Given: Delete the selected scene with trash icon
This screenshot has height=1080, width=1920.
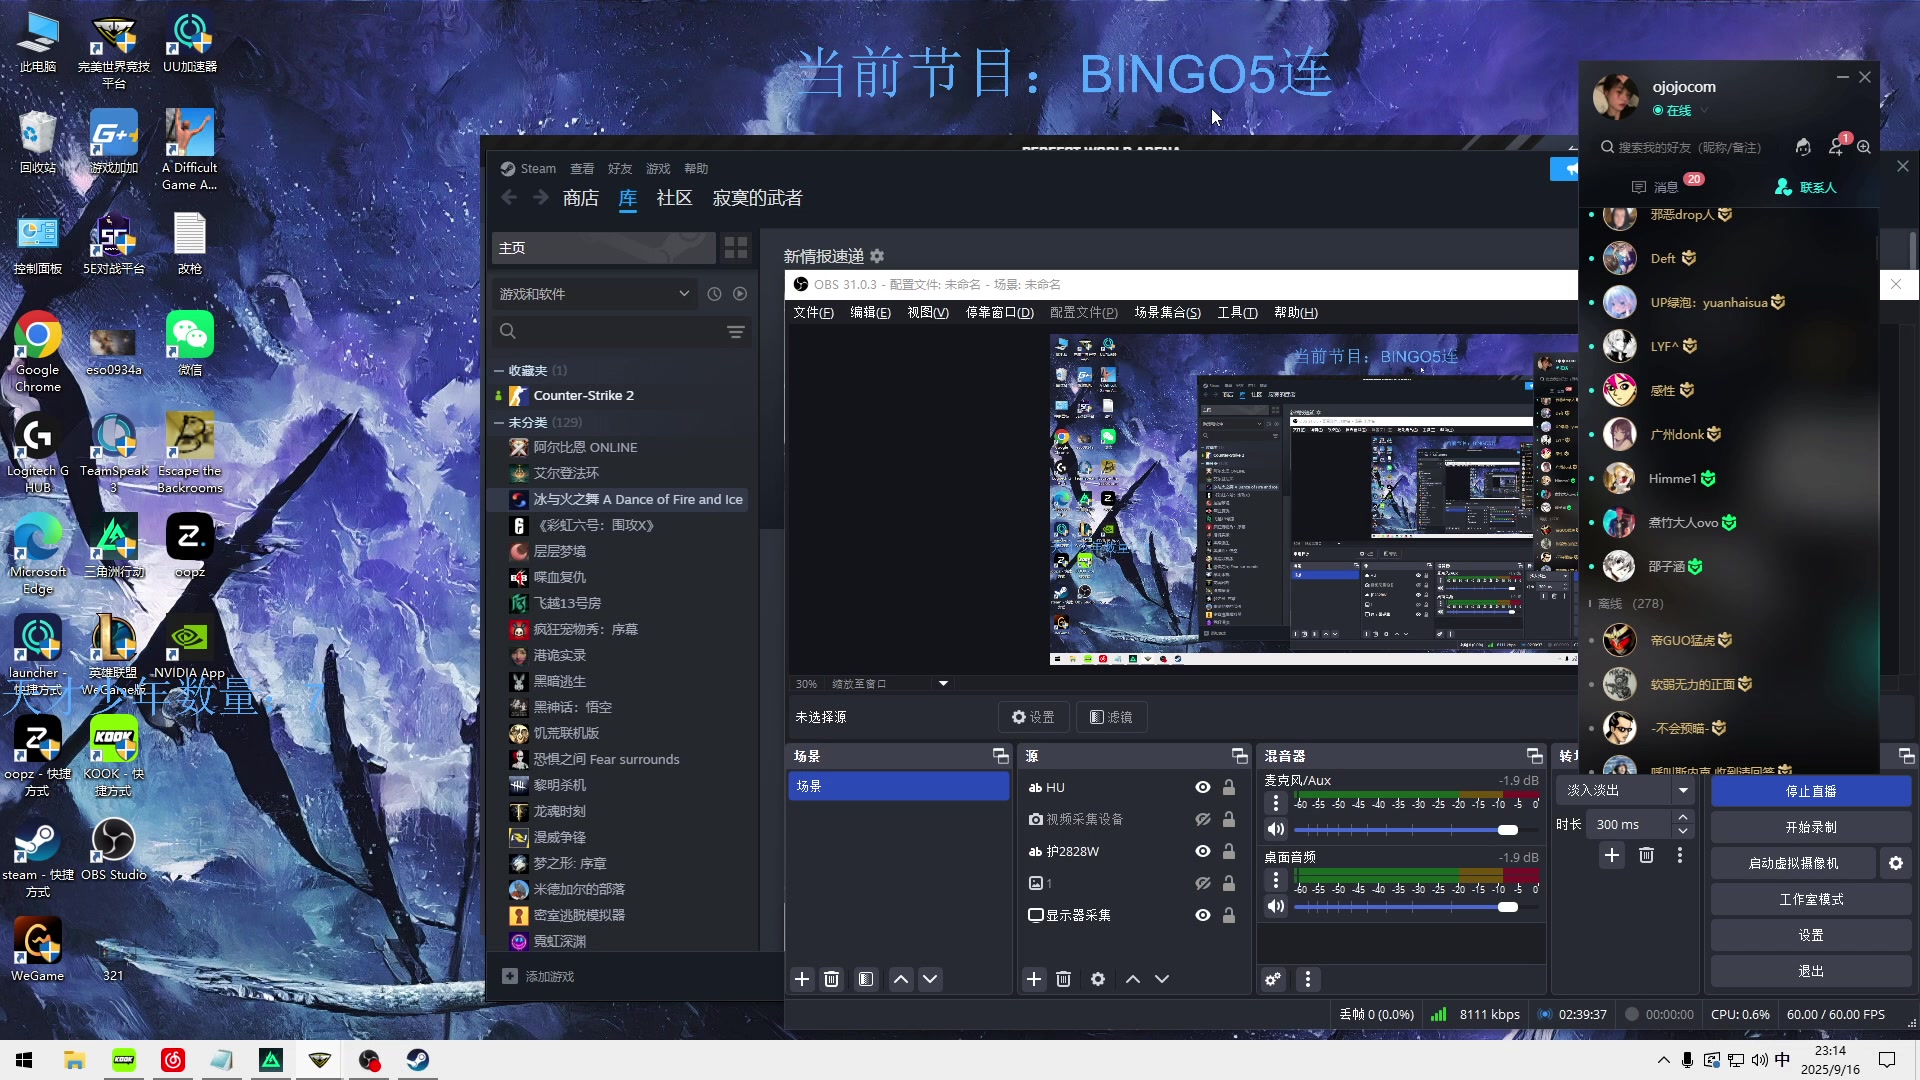Looking at the screenshot, I should coord(831,979).
